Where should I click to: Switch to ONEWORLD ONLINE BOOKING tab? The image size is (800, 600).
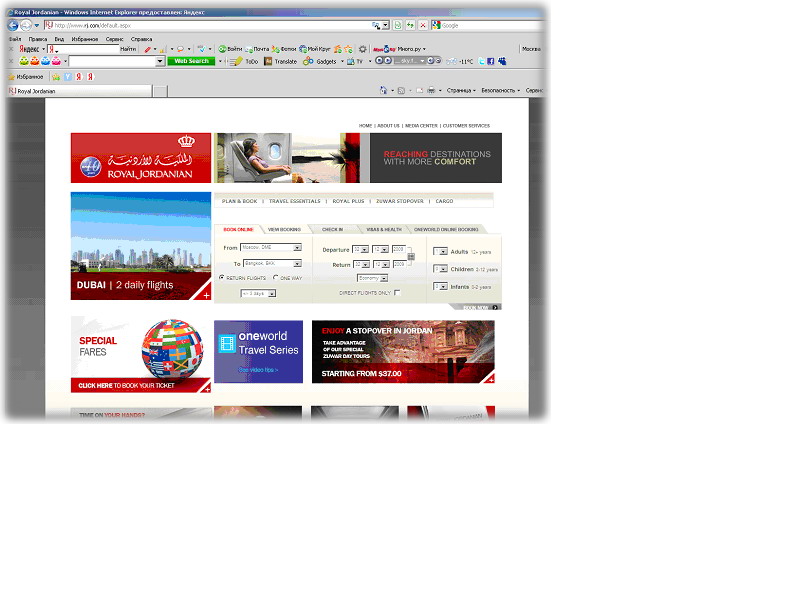(446, 230)
